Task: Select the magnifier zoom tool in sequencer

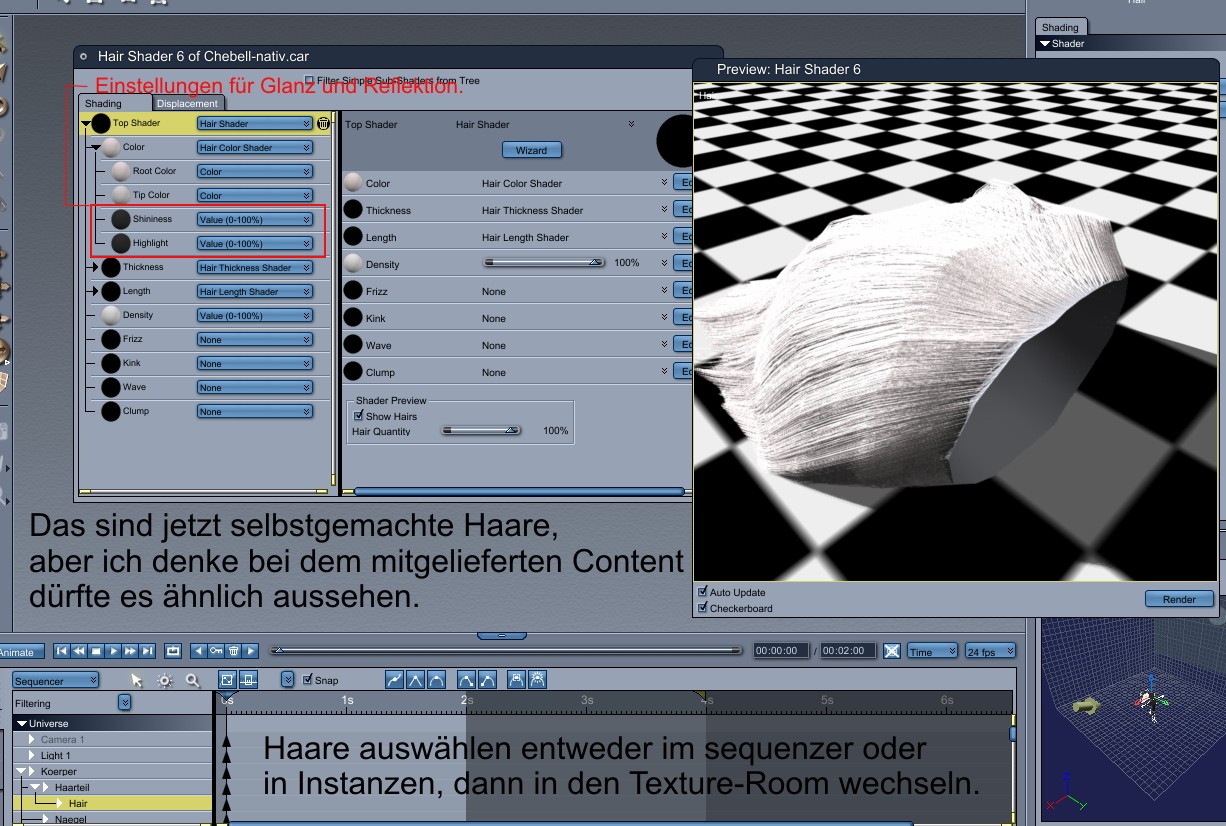Action: [x=192, y=680]
